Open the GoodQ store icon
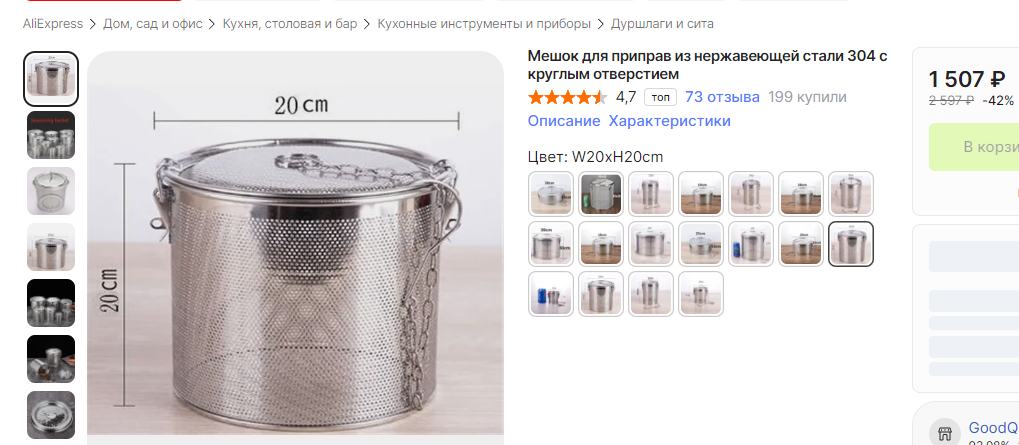Screen dimensions: 1019x445 point(945,432)
